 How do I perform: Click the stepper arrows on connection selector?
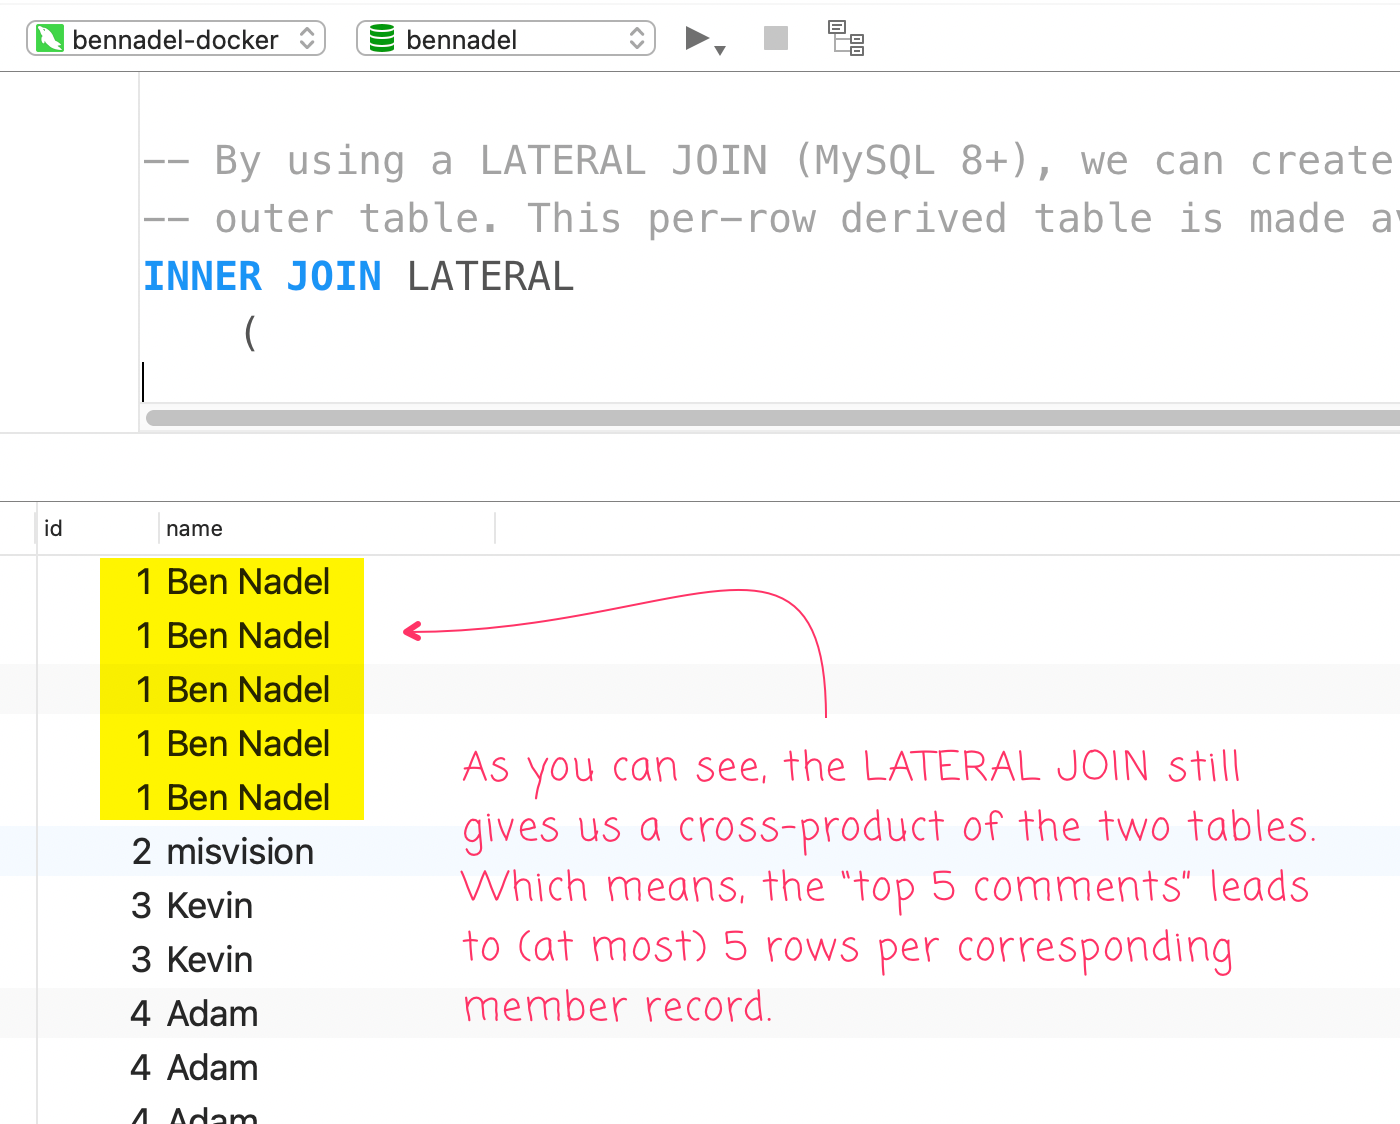coord(307,38)
